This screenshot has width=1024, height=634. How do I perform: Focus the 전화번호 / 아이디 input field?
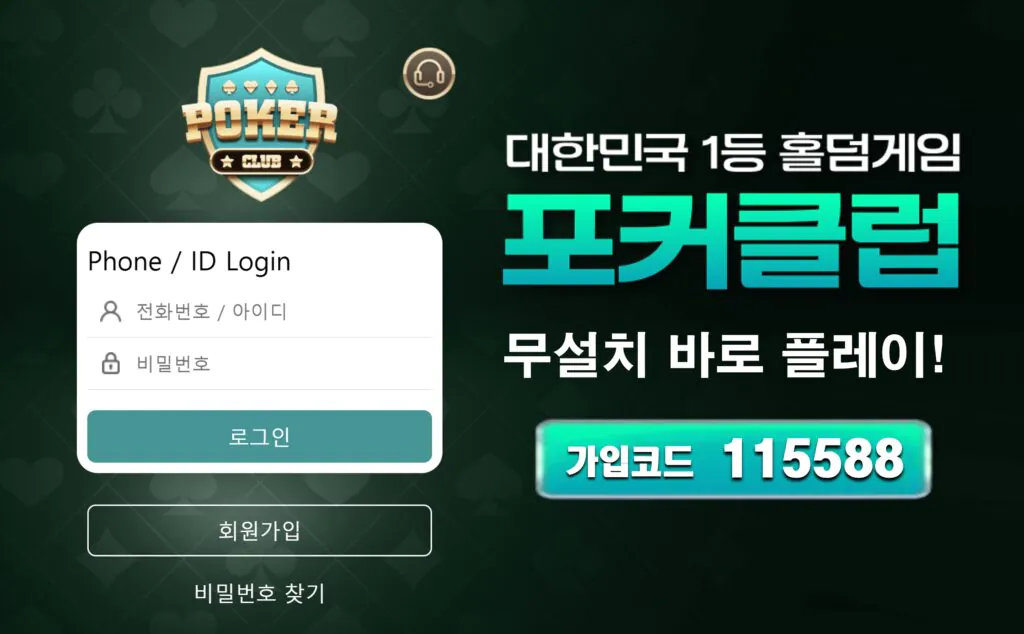click(259, 311)
